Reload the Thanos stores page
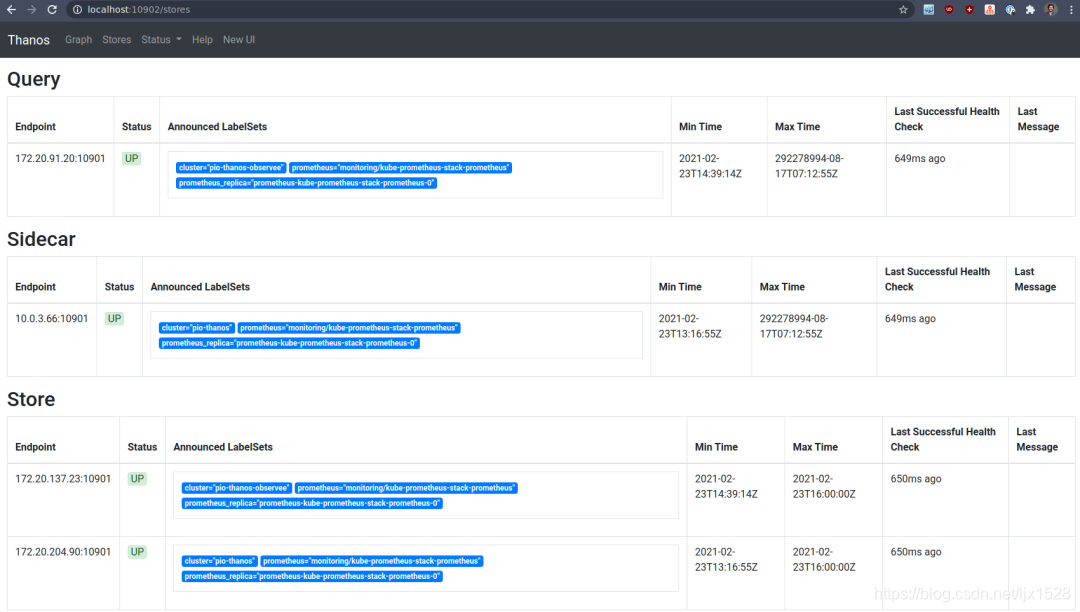 tap(52, 10)
